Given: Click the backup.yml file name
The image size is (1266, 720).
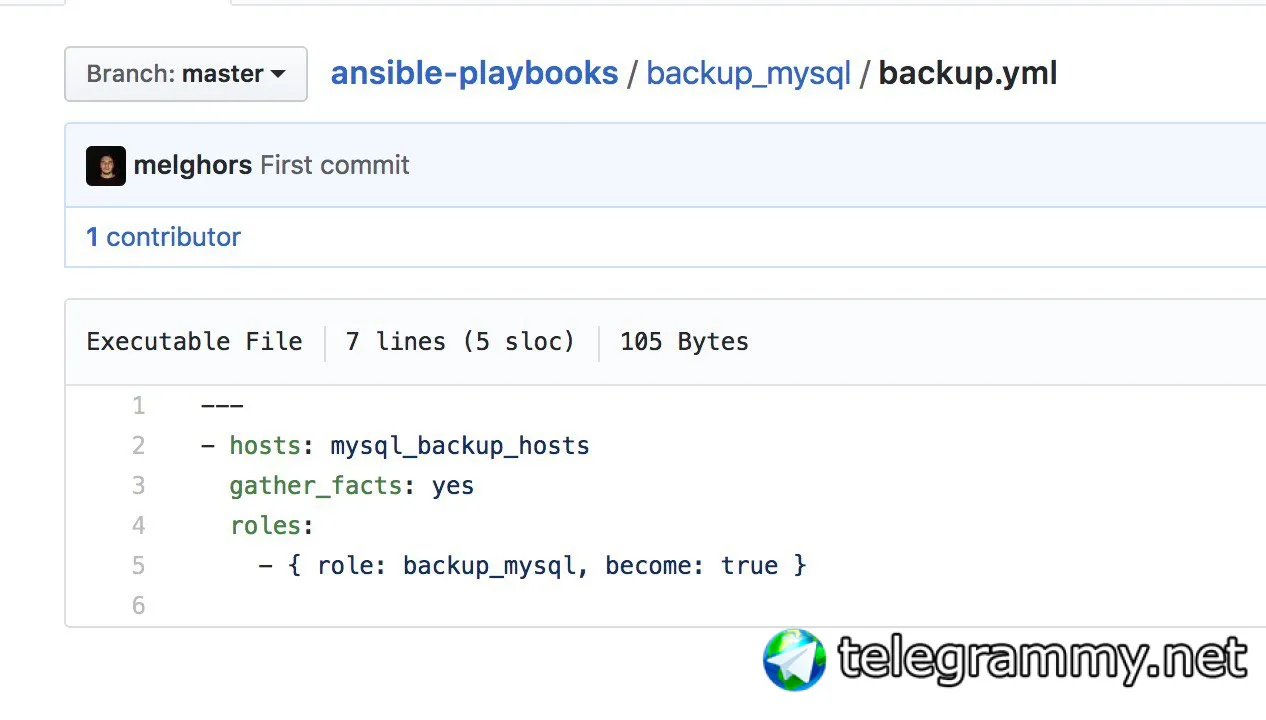Looking at the screenshot, I should (x=968, y=73).
